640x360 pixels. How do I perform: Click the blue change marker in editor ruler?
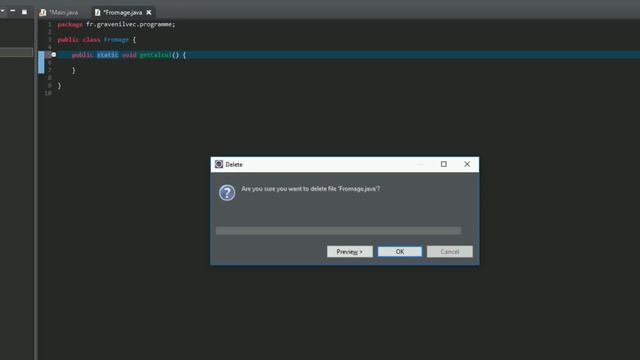click(x=41, y=62)
